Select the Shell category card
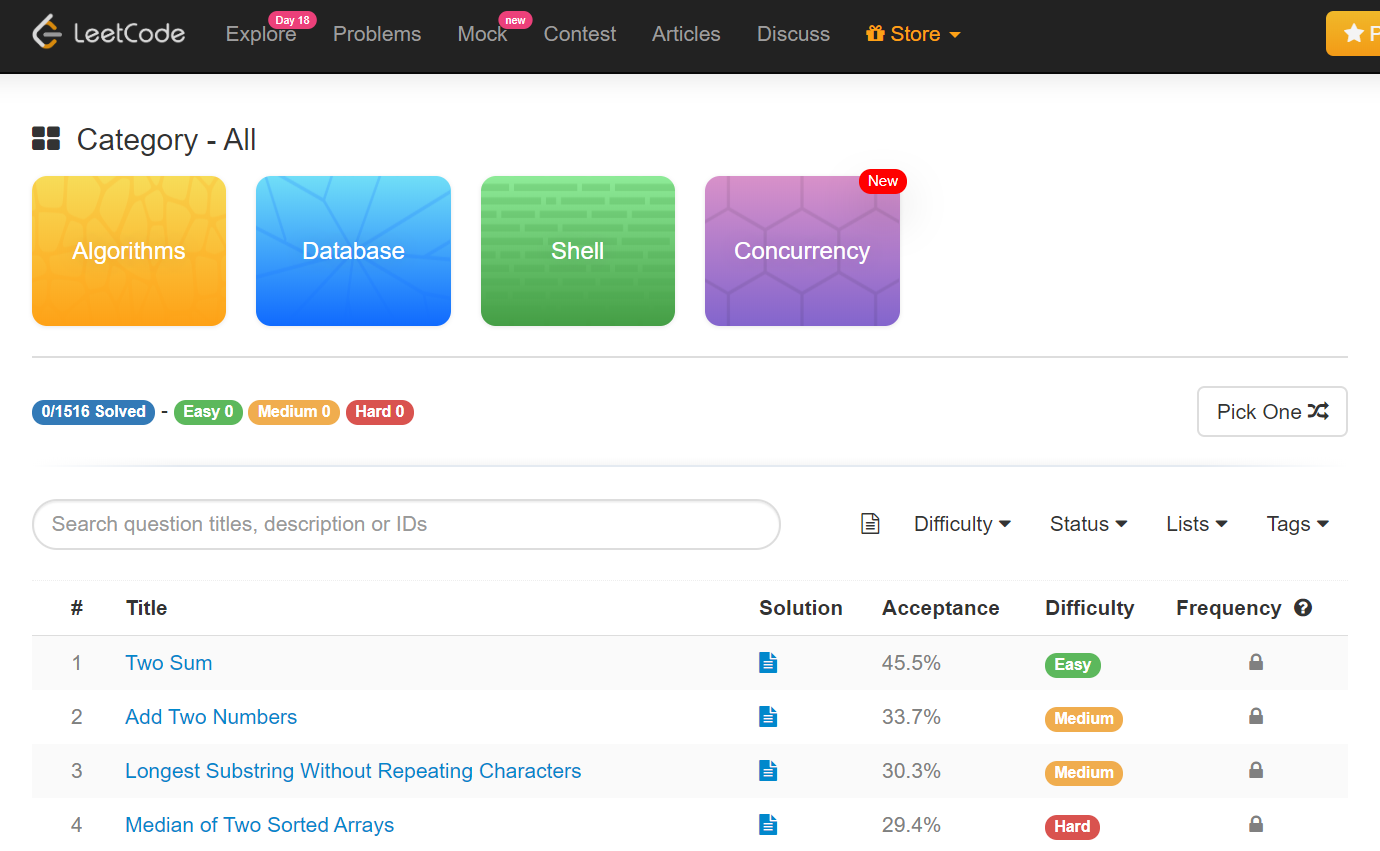 click(x=578, y=251)
